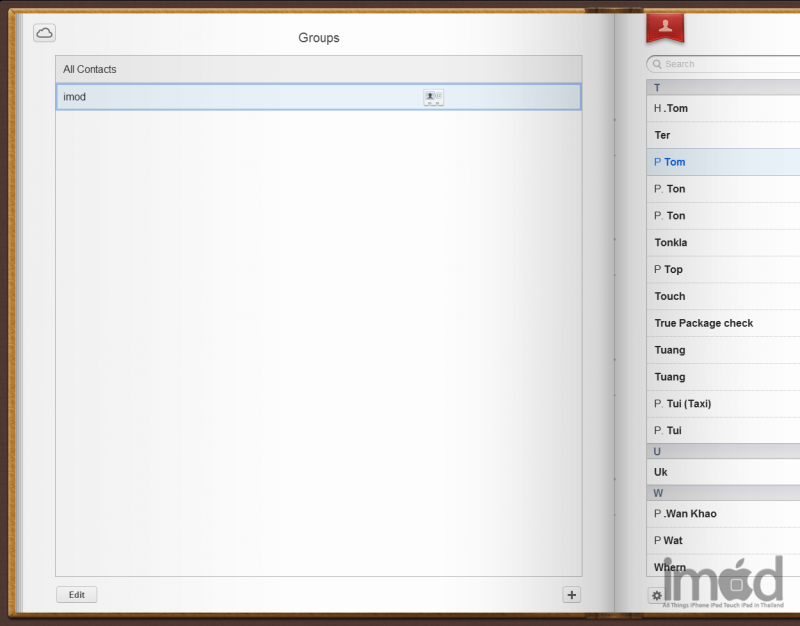This screenshot has height=626, width=800.
Task: Open the iCloud home cloud icon
Action: (x=44, y=33)
